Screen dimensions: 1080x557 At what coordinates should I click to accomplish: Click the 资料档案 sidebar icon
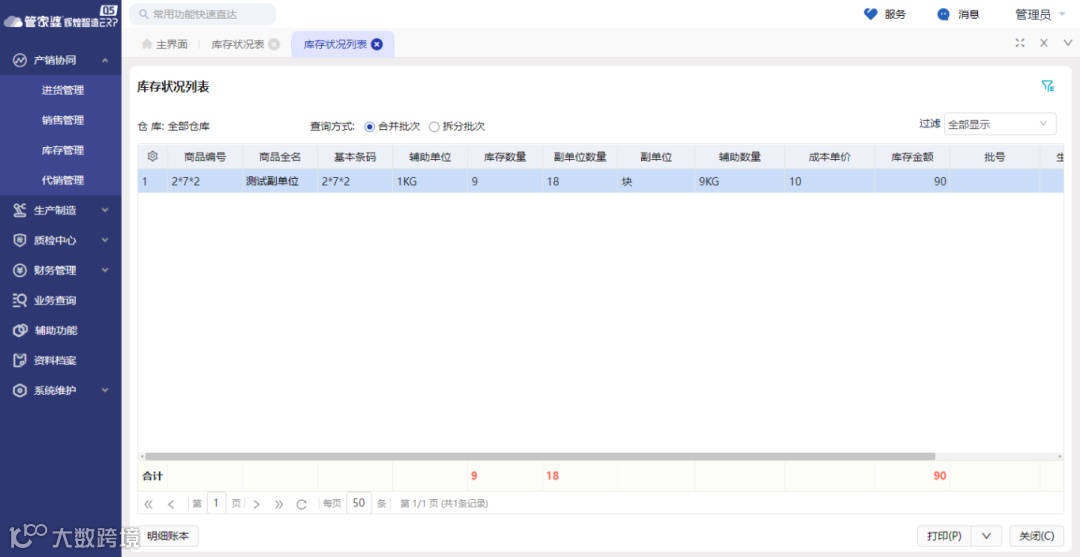[x=20, y=360]
